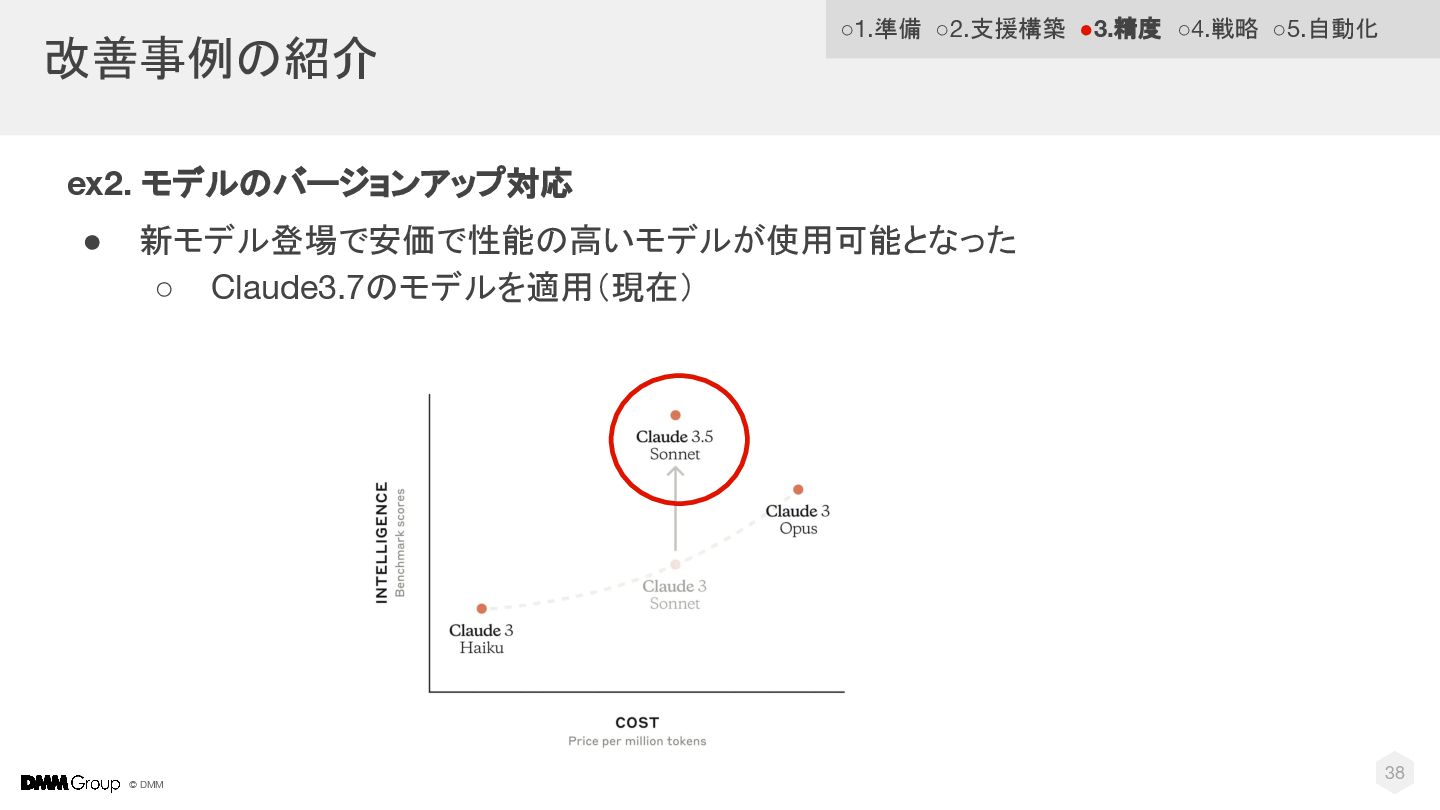
Task: Click the DMM Group logo
Action: coord(70,783)
